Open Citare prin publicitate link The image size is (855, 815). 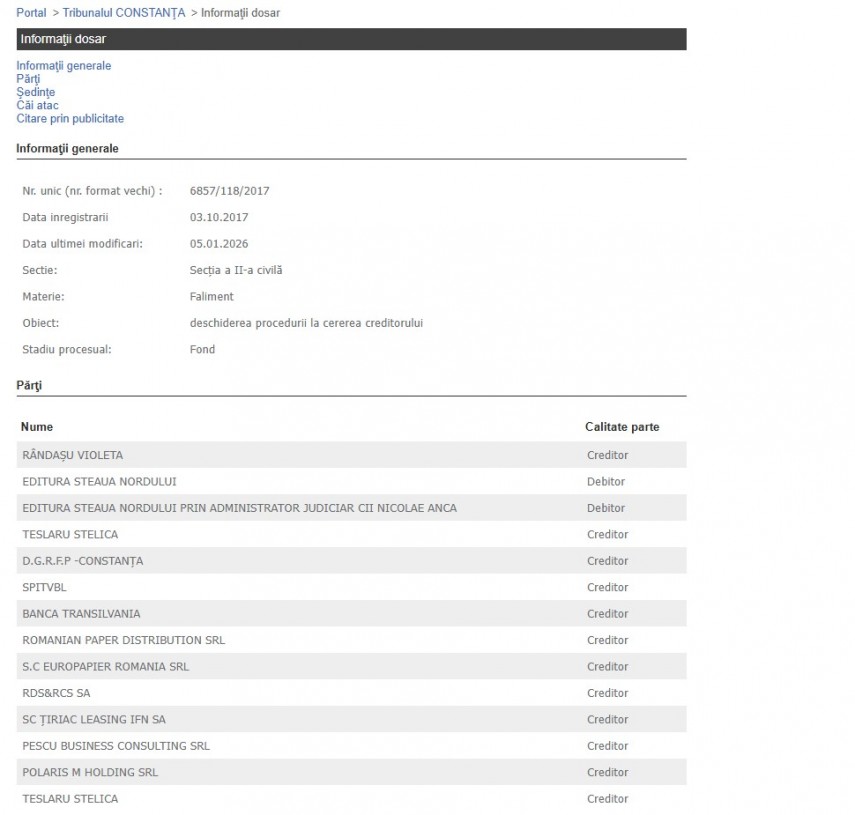(x=70, y=119)
